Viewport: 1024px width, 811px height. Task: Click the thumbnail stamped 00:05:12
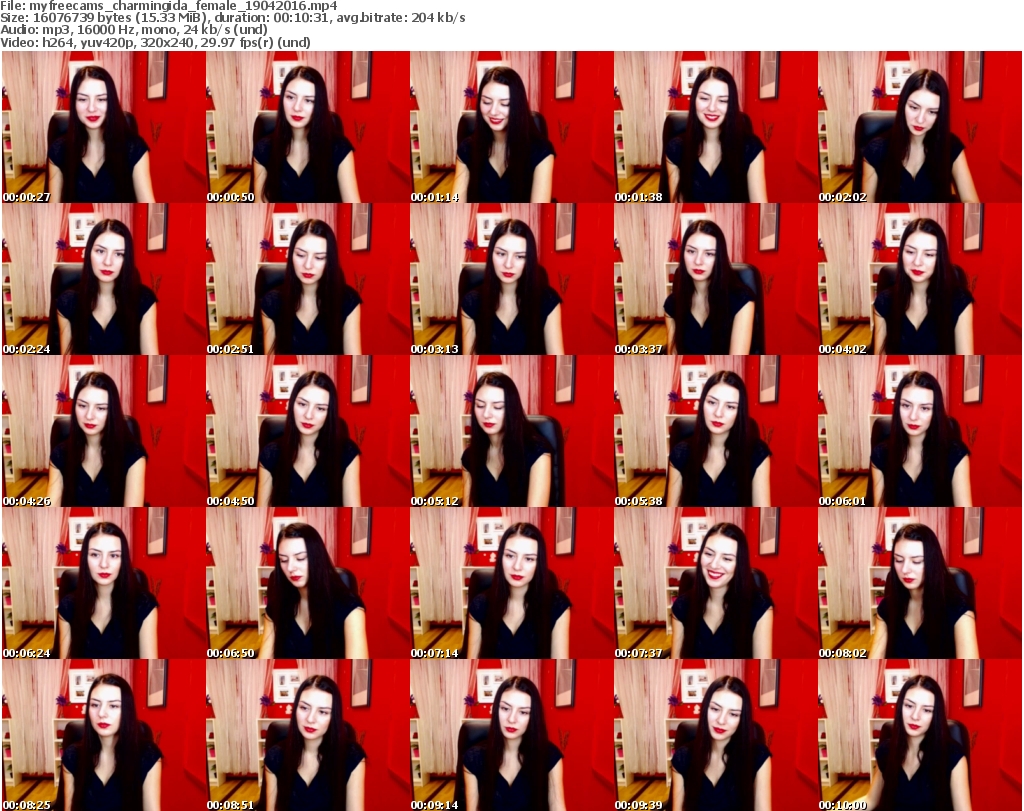(511, 432)
